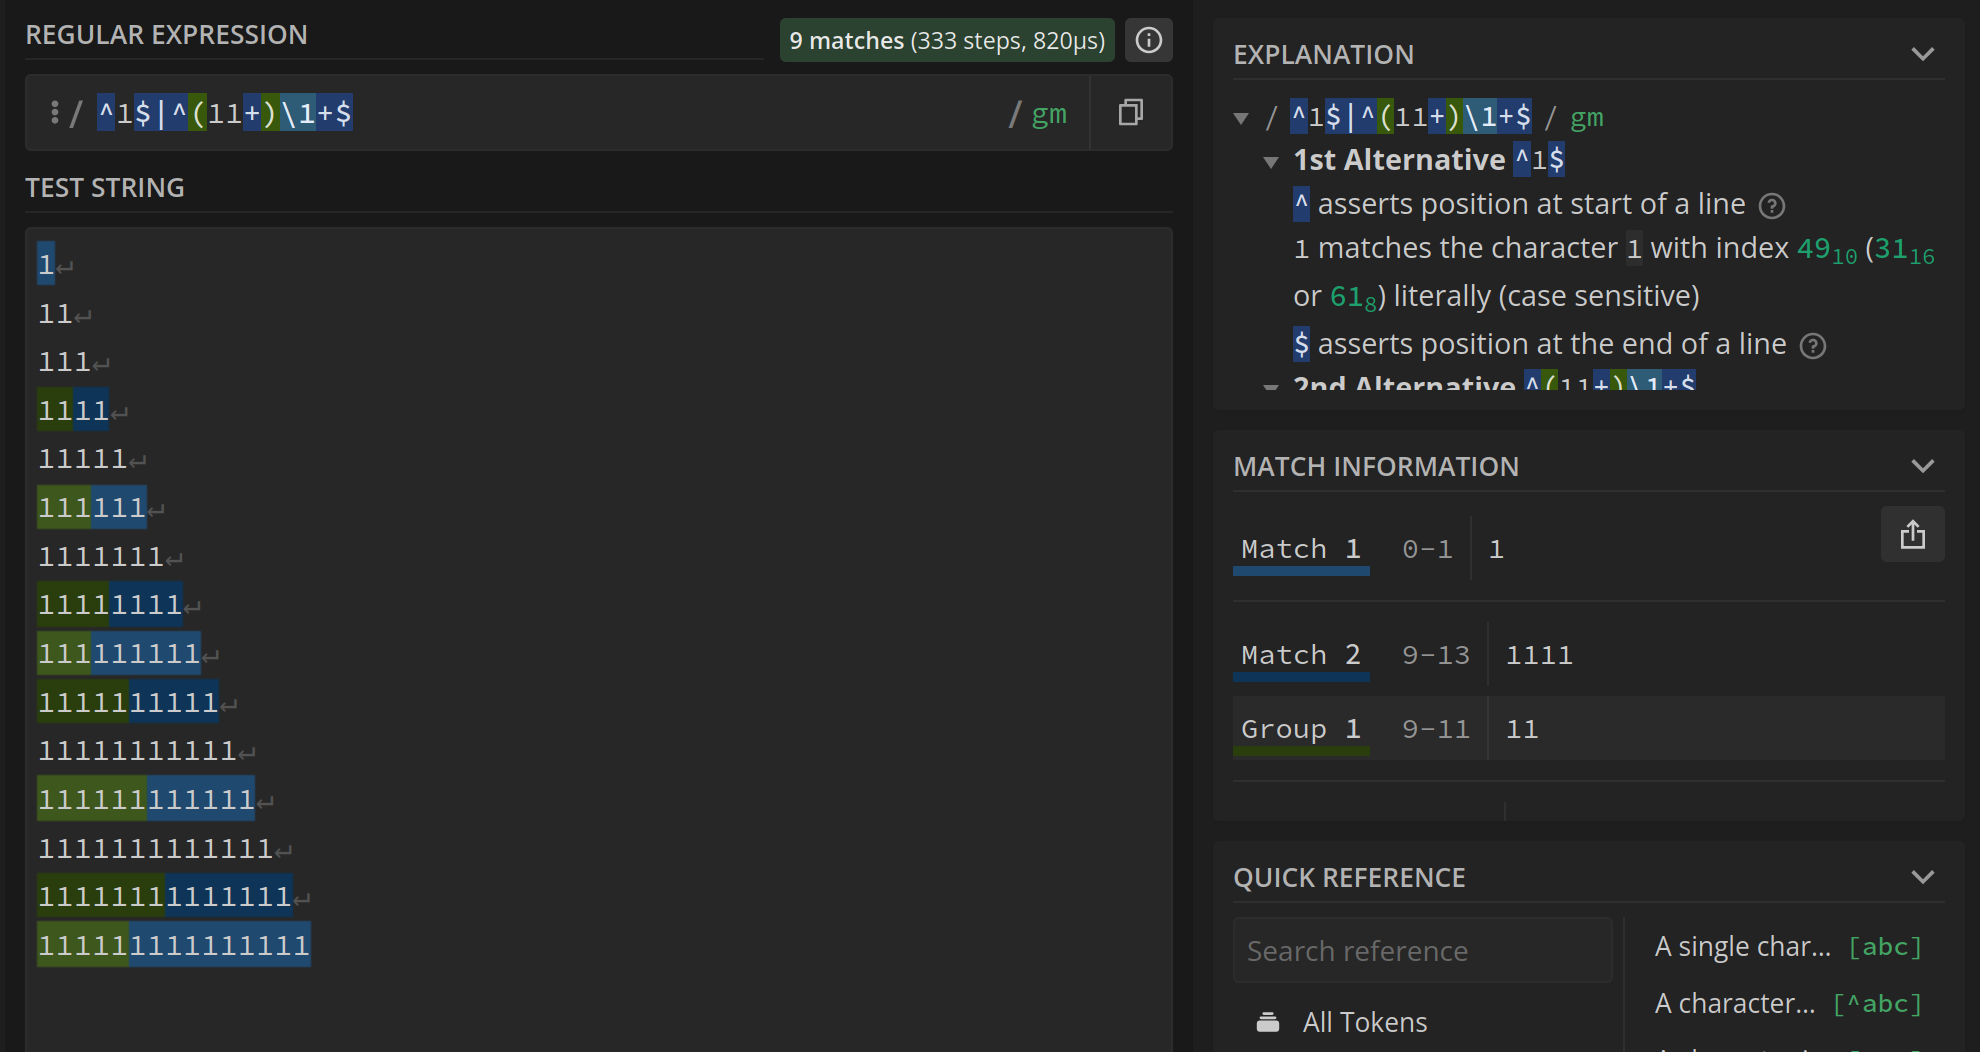Click the Search reference input field
The image size is (1980, 1052).
[x=1422, y=950]
